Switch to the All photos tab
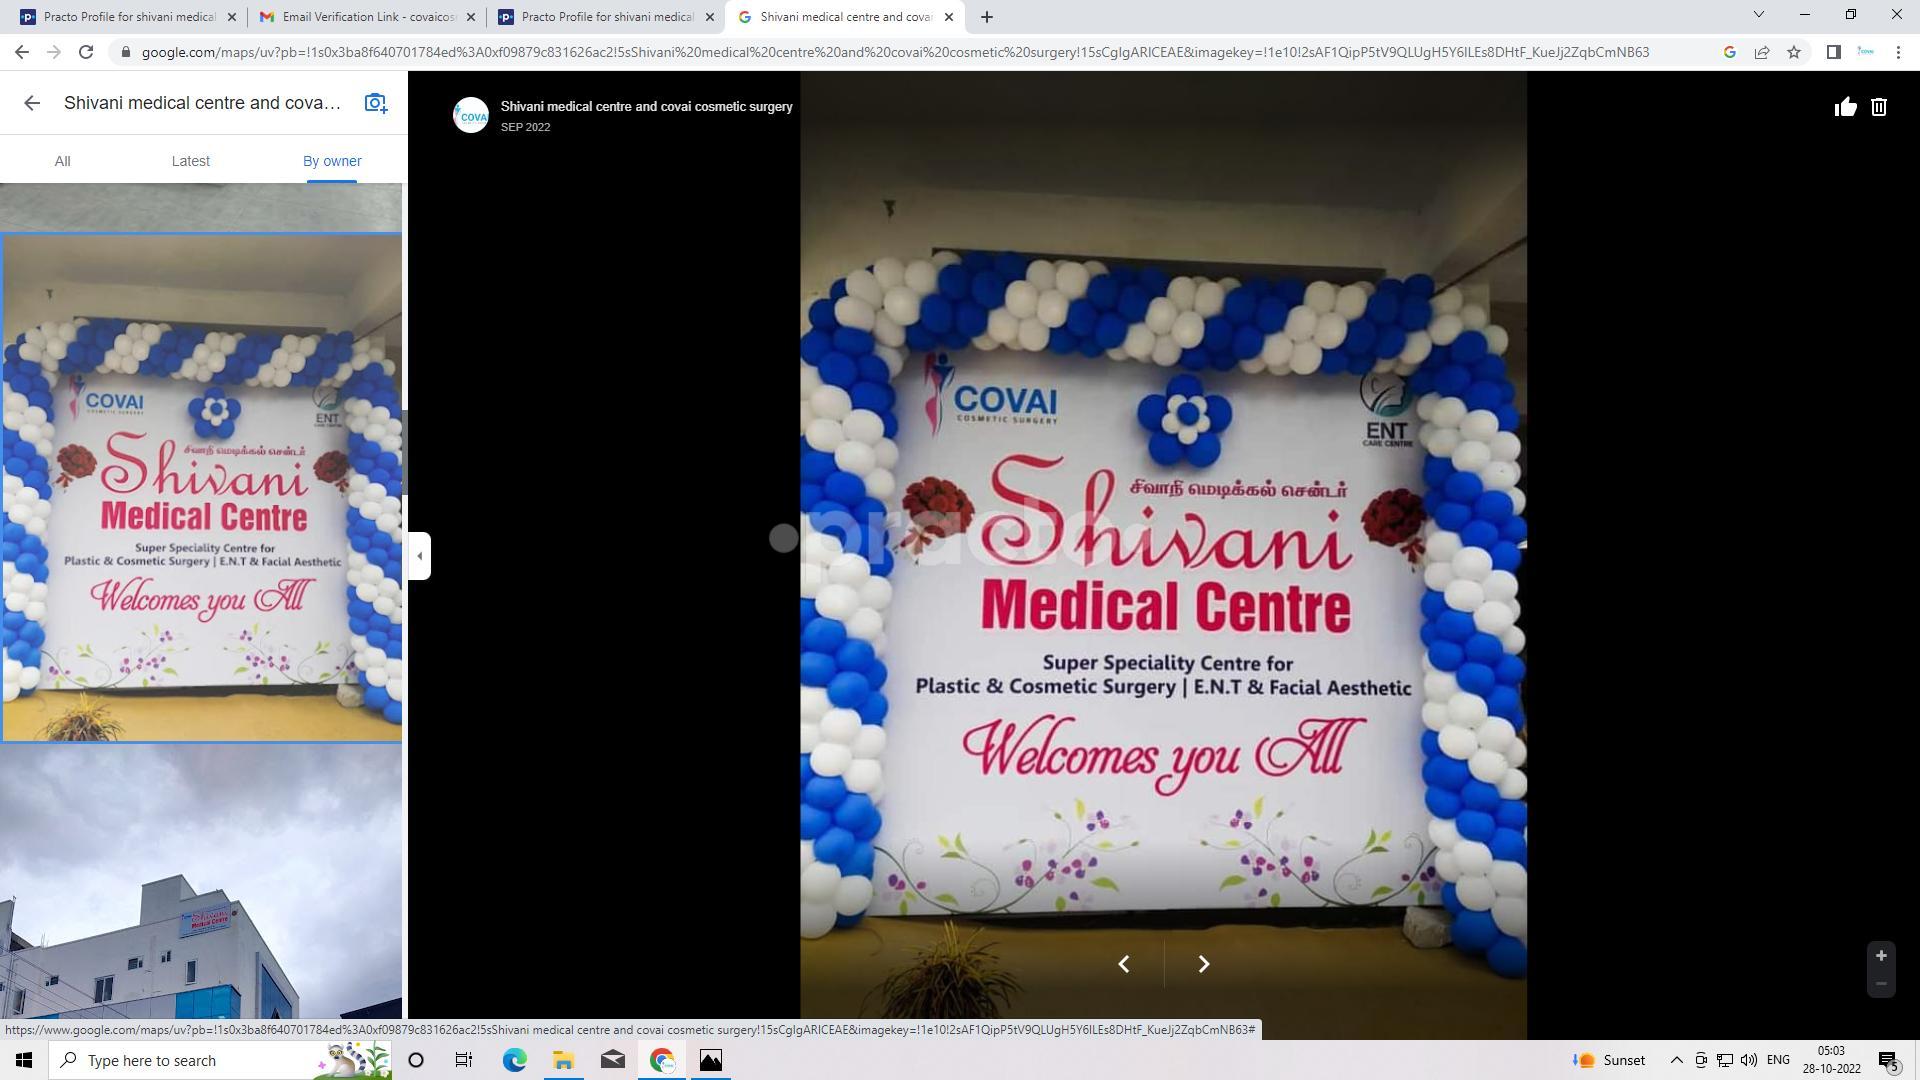This screenshot has height=1080, width=1920. (x=62, y=161)
